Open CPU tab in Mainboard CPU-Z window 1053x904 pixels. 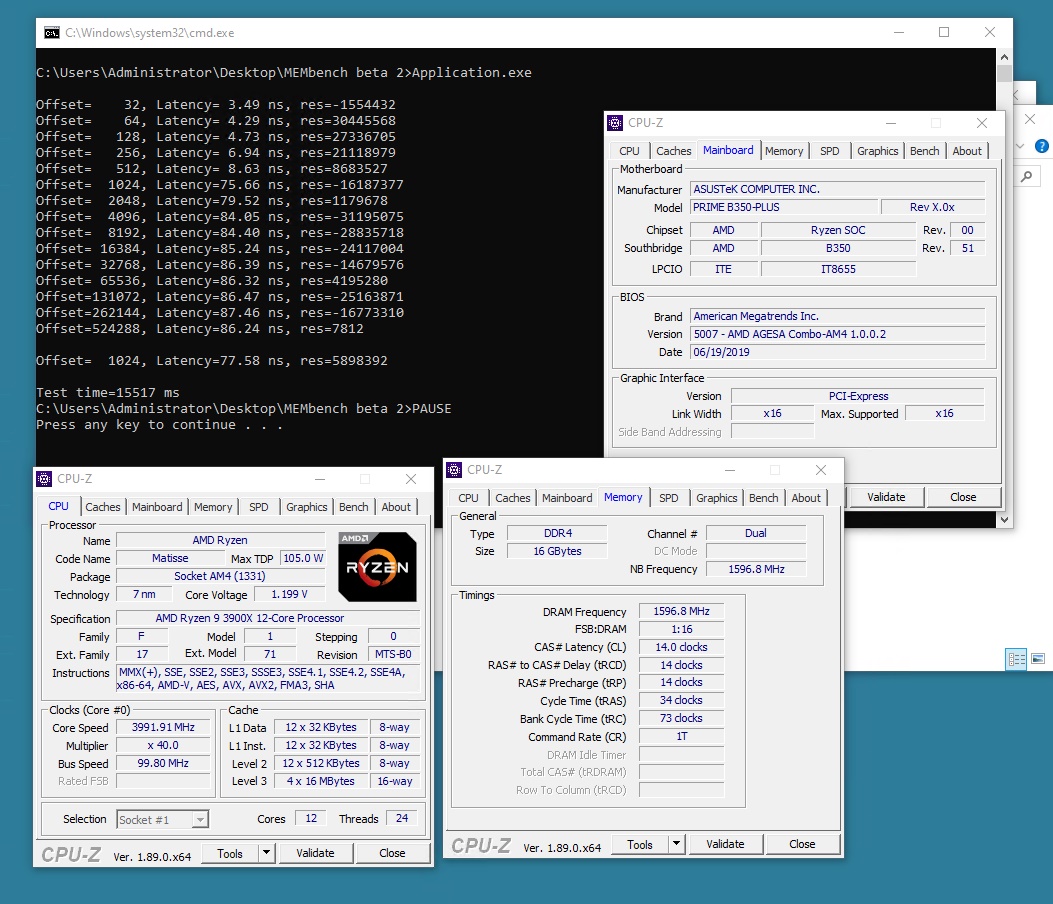[629, 151]
